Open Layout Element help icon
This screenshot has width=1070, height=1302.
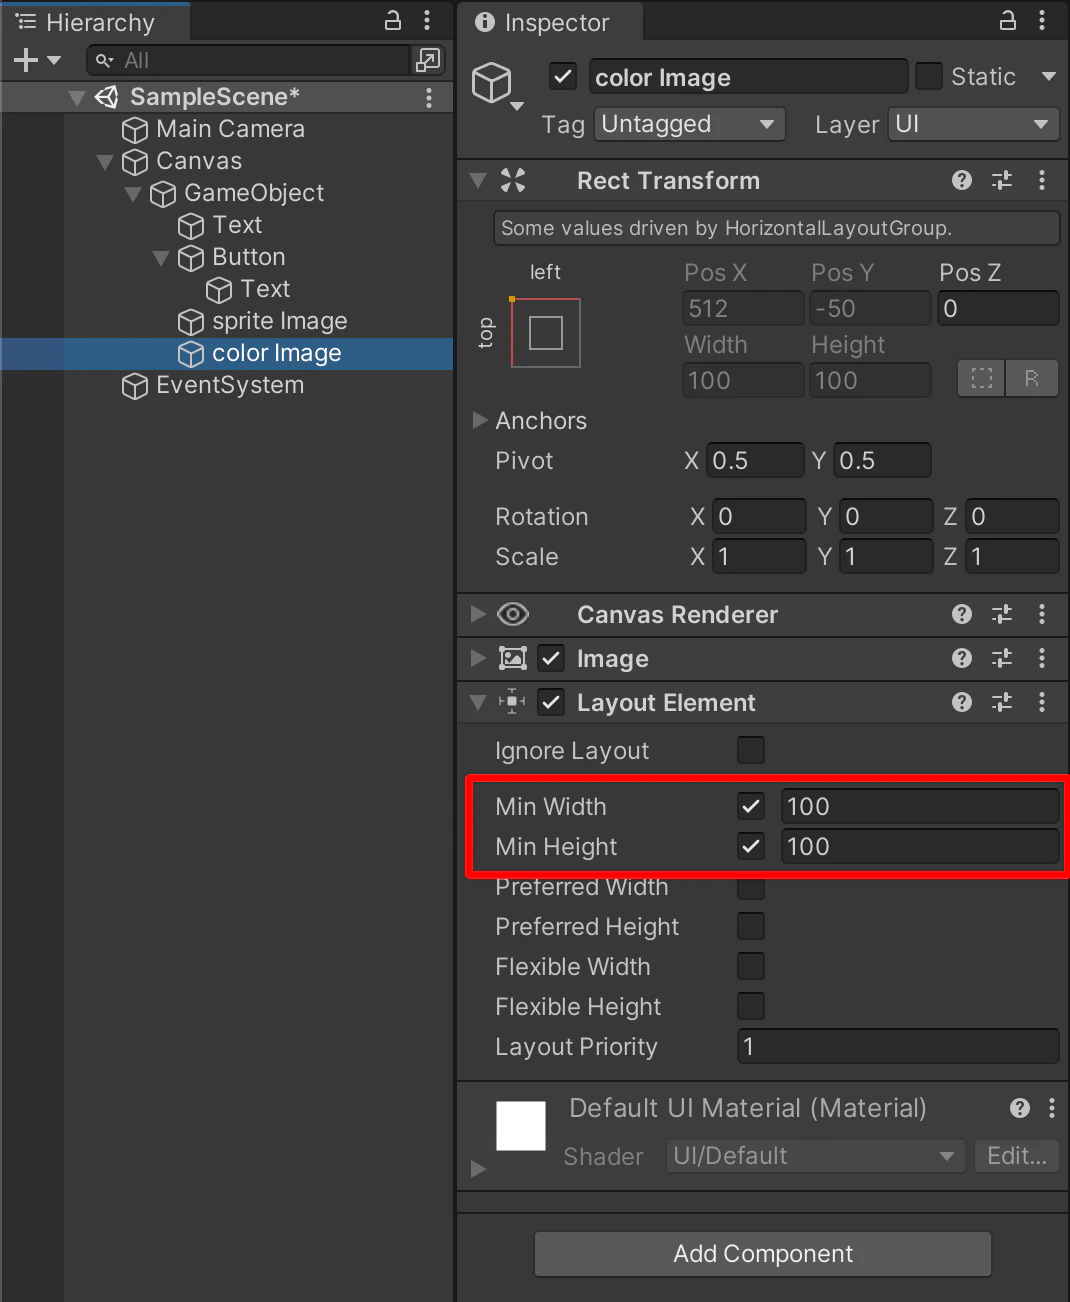click(x=962, y=702)
